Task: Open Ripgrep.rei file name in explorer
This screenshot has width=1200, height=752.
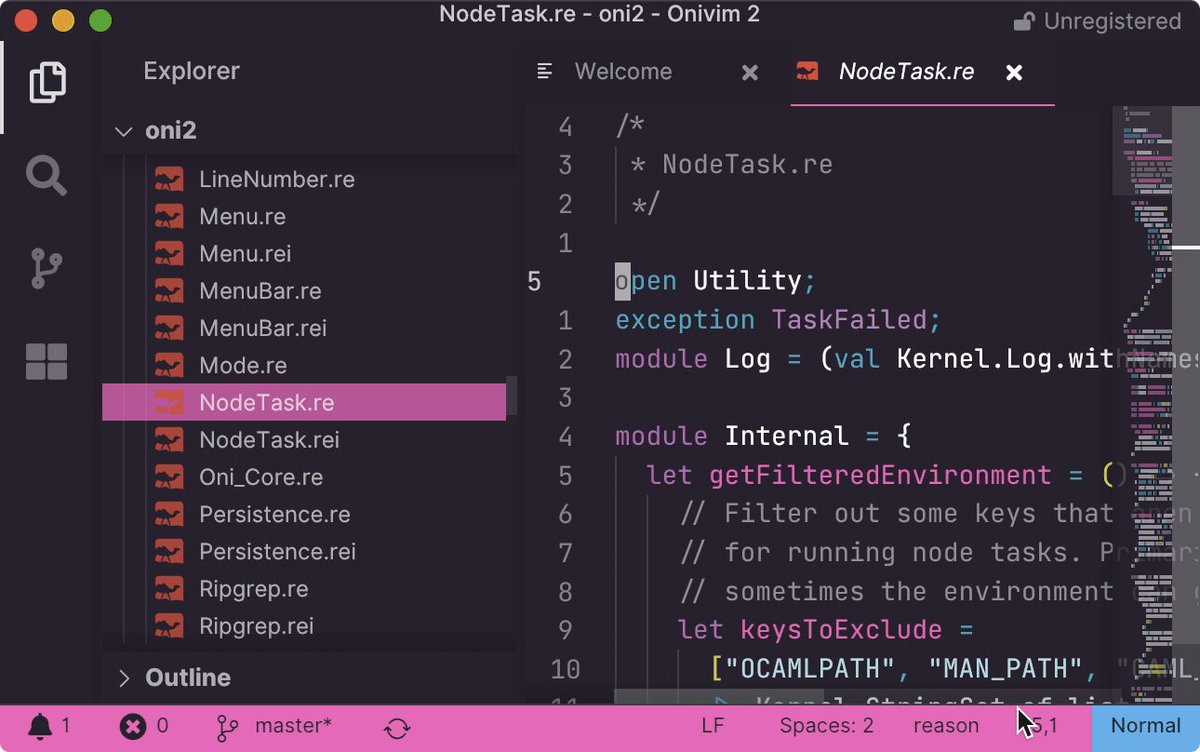Action: point(256,626)
